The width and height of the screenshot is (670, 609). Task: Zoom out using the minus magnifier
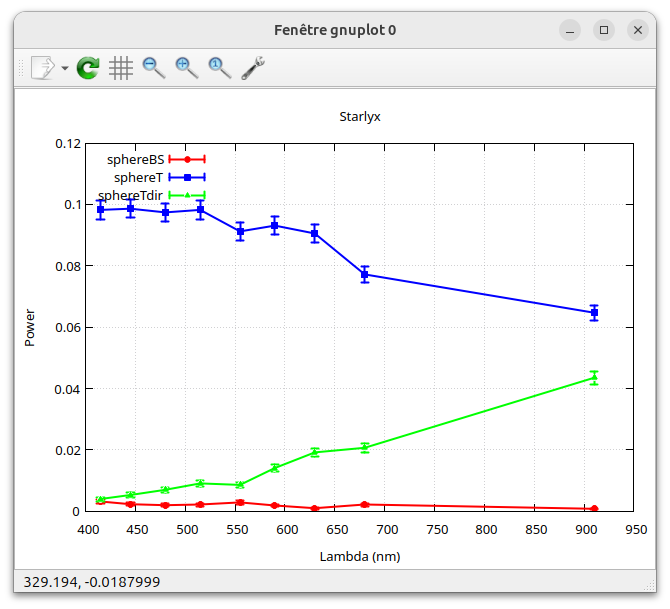click(154, 68)
